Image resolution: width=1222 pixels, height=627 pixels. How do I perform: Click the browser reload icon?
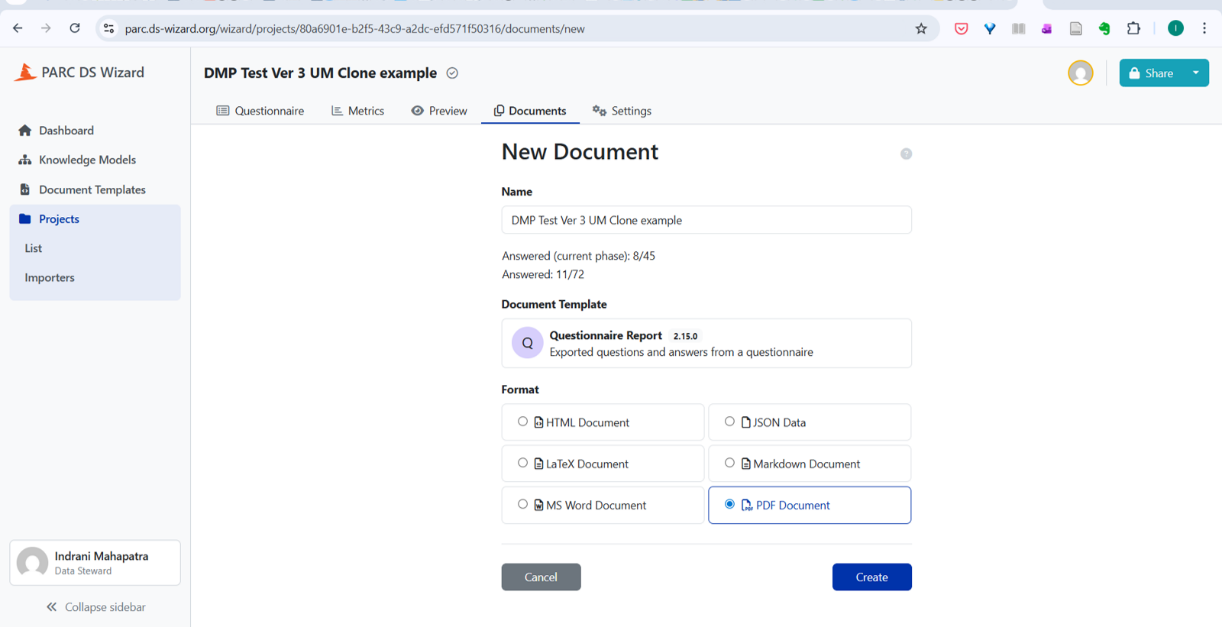pos(75,29)
